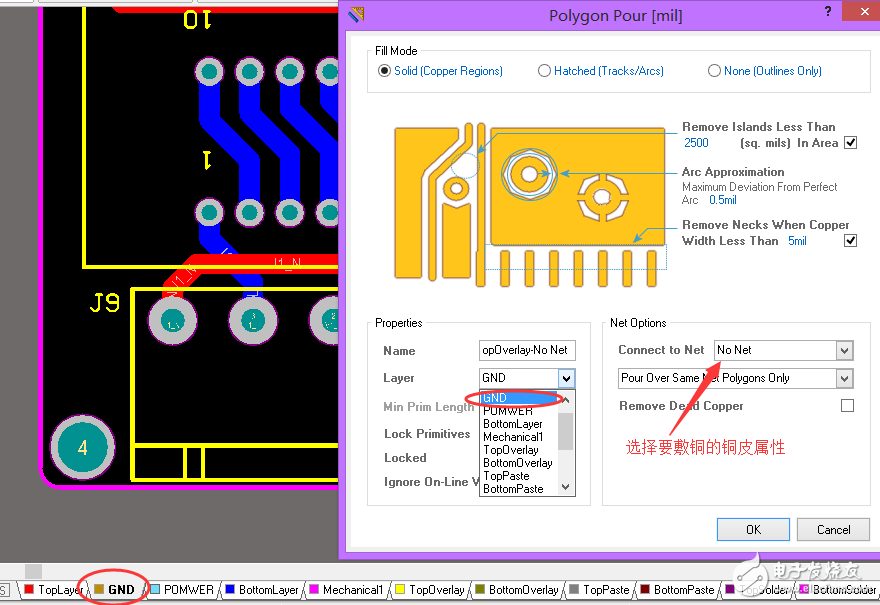Edit the 2500 sq. mils island value
Viewport: 880px width, 605px height.
click(696, 143)
